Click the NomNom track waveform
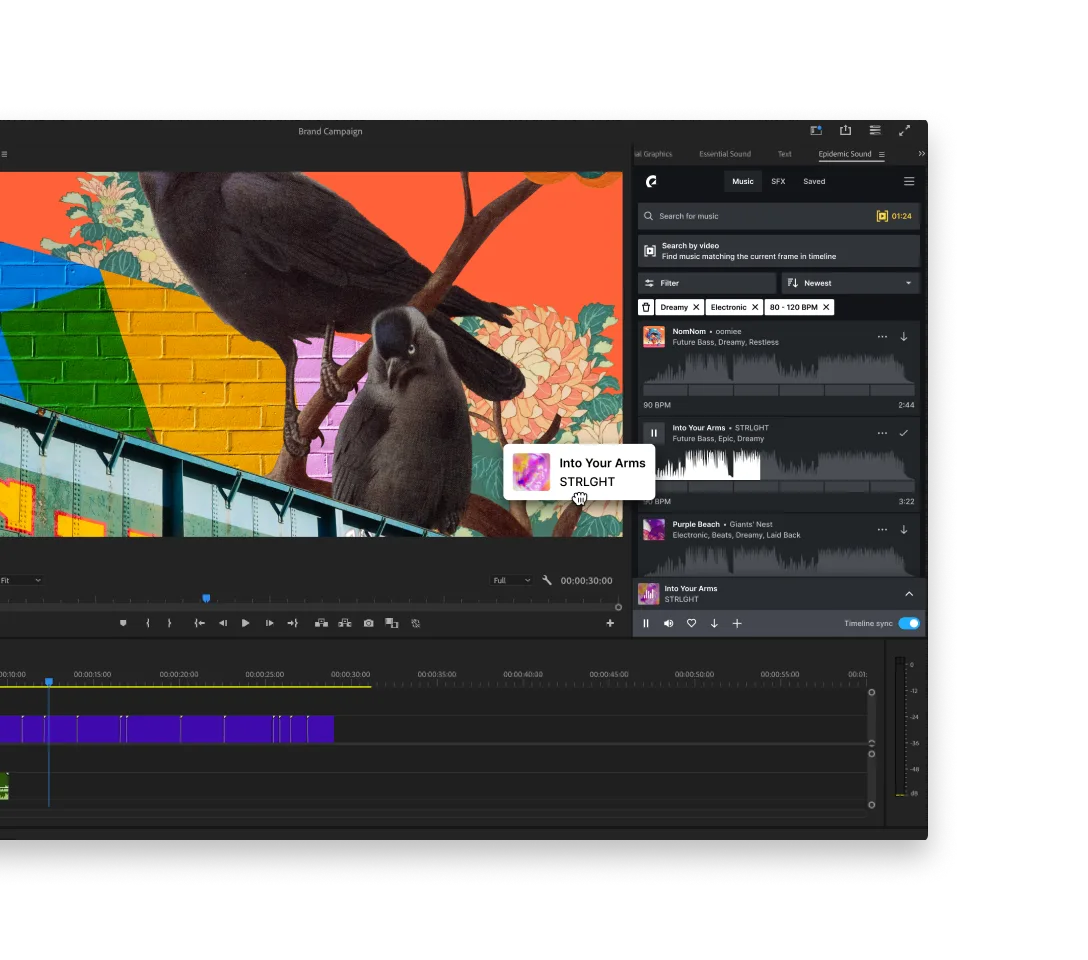Image resolution: width=1088 pixels, height=960 pixels. (779, 368)
